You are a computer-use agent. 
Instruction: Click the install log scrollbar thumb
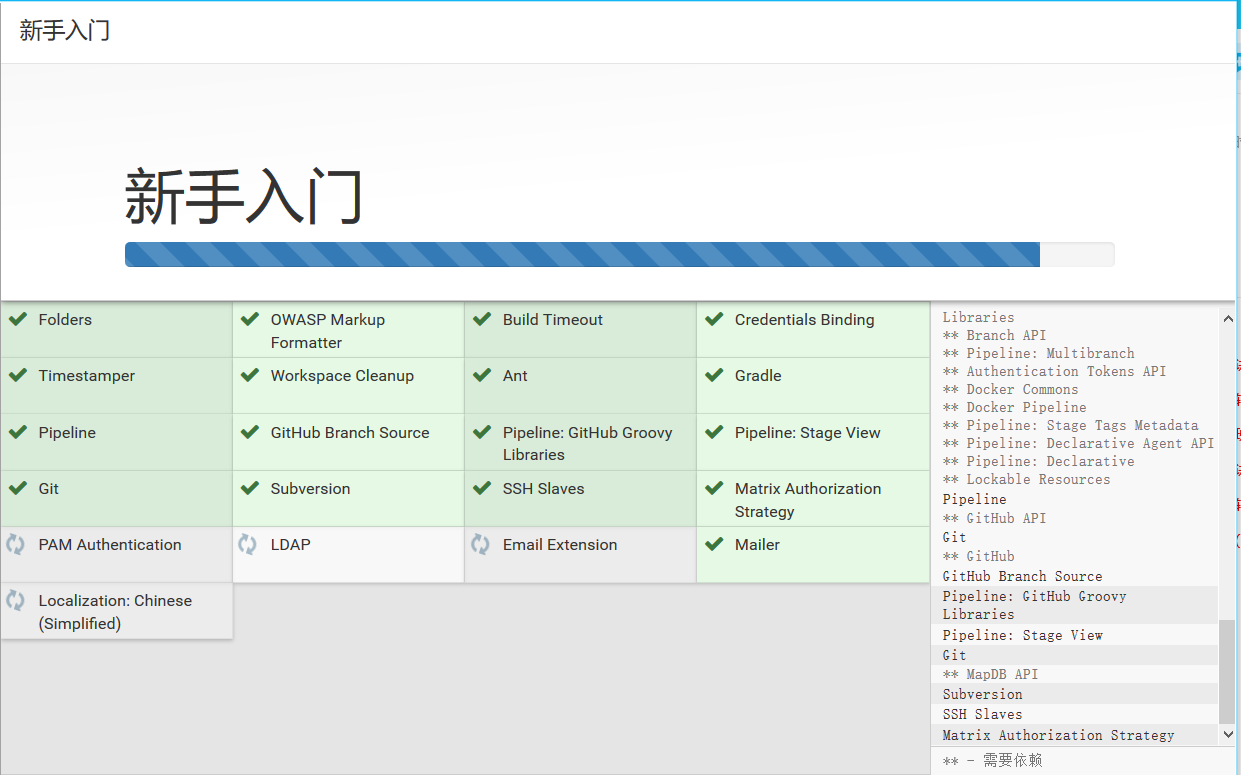1227,670
